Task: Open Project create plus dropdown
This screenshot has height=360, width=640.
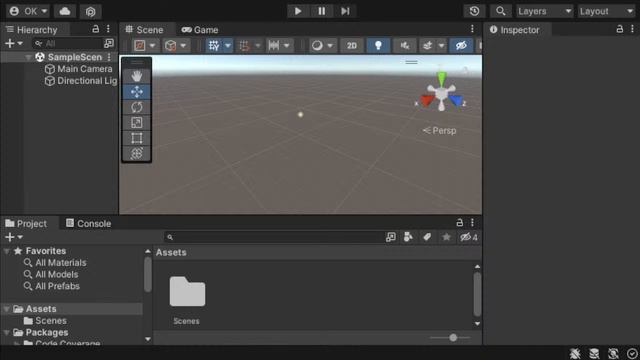Action: (13, 237)
